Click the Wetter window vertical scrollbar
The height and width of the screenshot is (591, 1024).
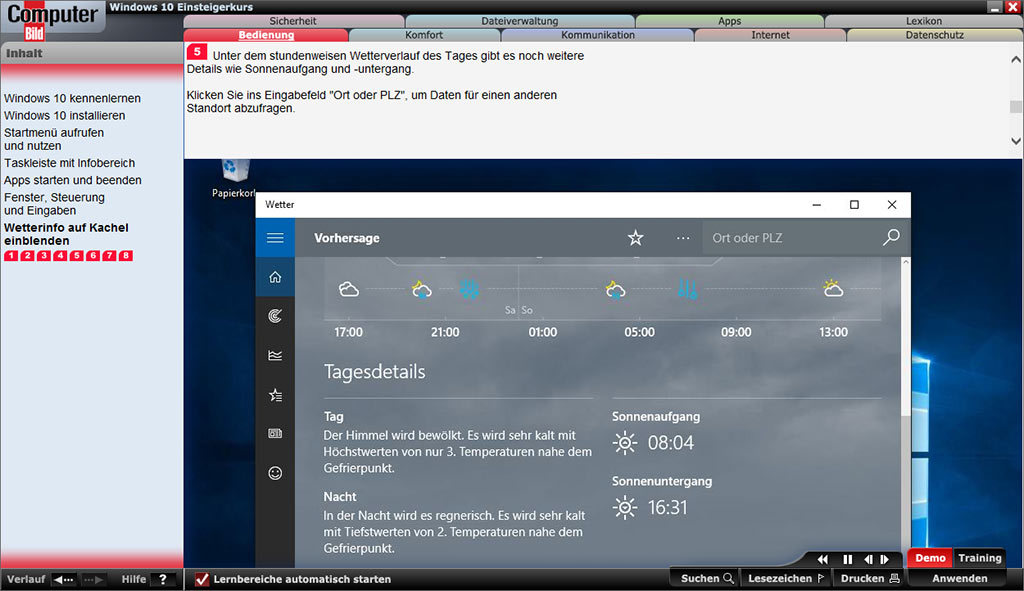[905, 411]
